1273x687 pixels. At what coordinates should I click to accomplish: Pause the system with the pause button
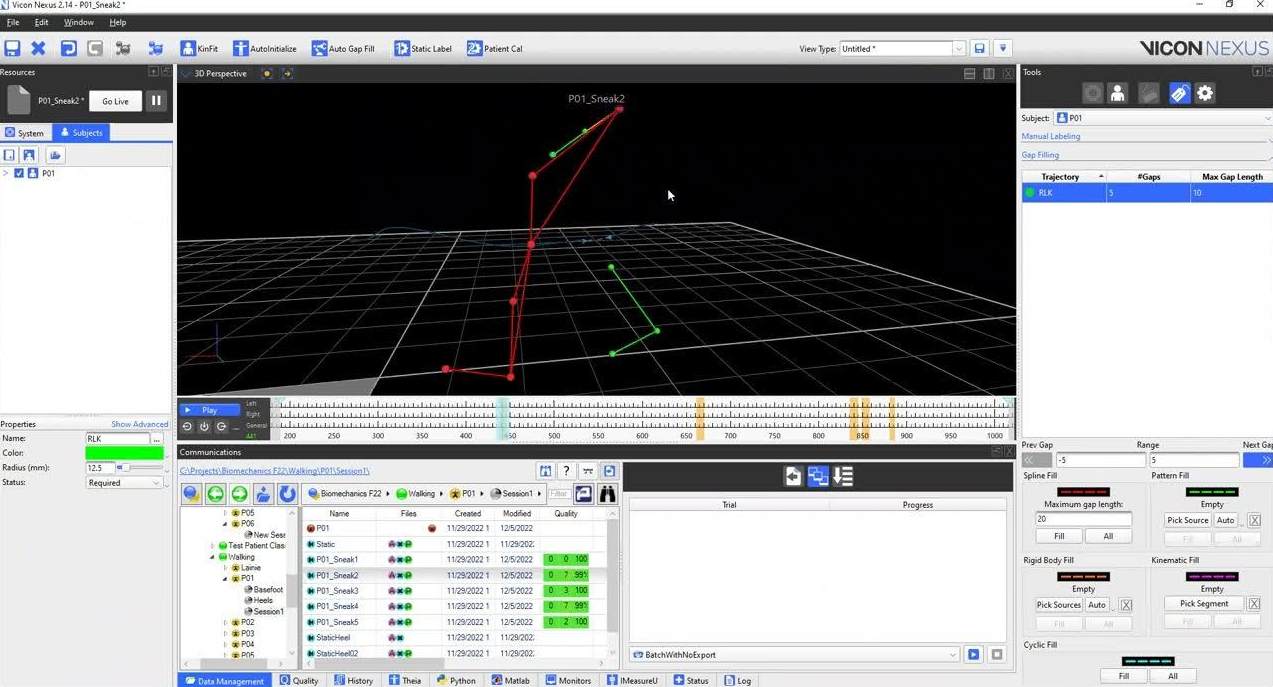(x=156, y=101)
